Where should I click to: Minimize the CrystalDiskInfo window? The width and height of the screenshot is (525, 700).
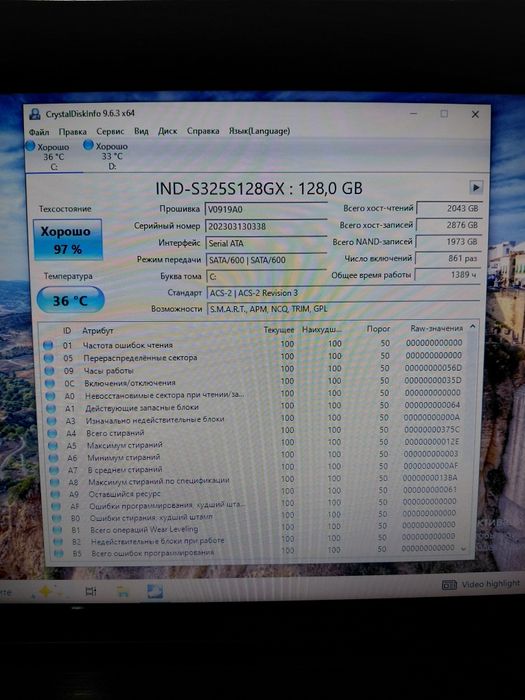tap(413, 114)
